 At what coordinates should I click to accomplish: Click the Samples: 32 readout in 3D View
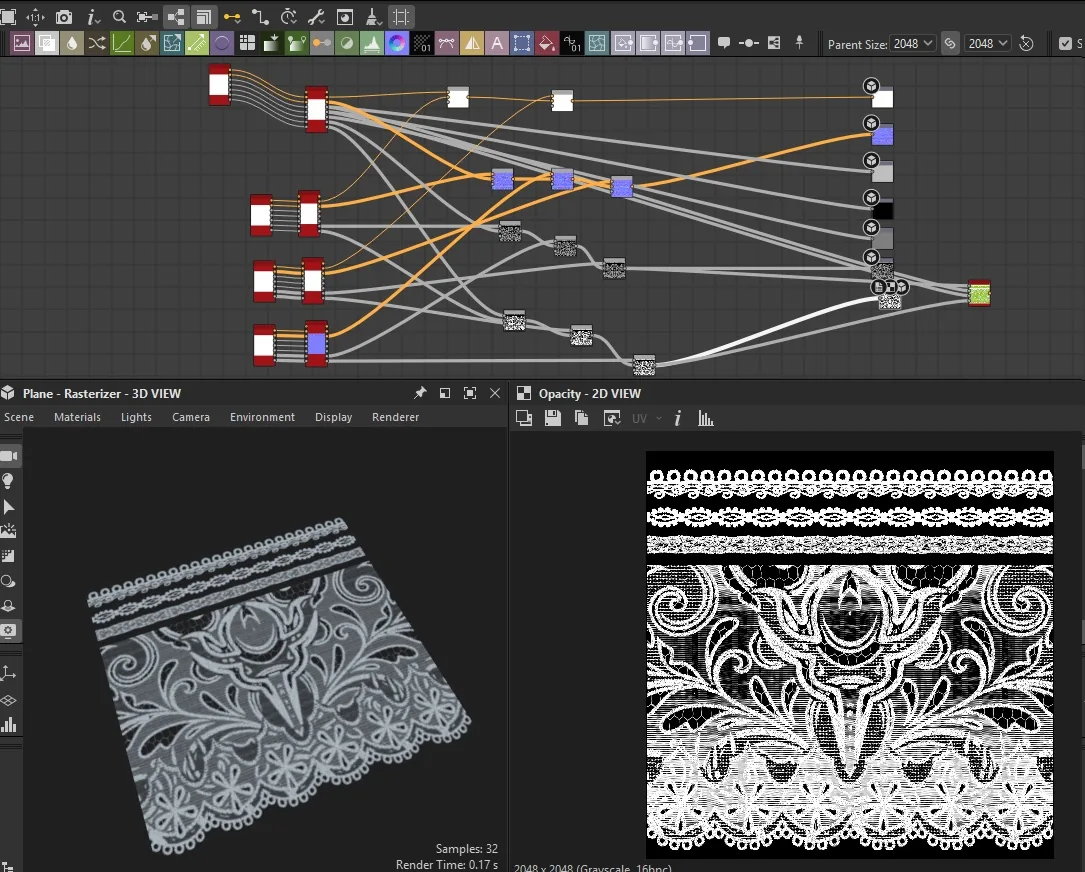click(466, 848)
